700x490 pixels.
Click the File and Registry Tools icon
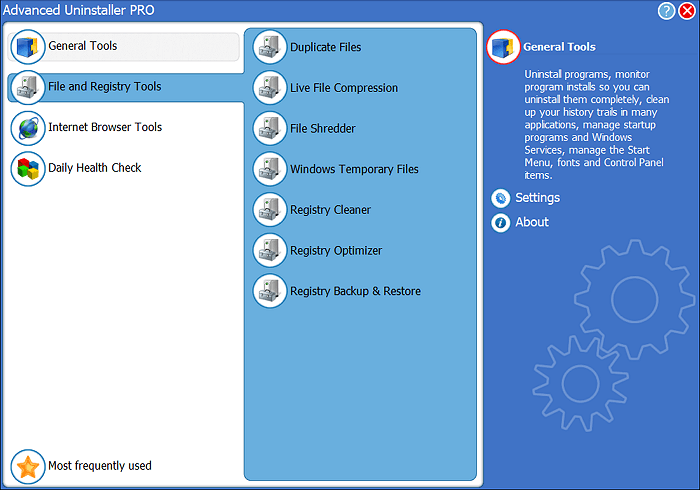click(x=28, y=87)
